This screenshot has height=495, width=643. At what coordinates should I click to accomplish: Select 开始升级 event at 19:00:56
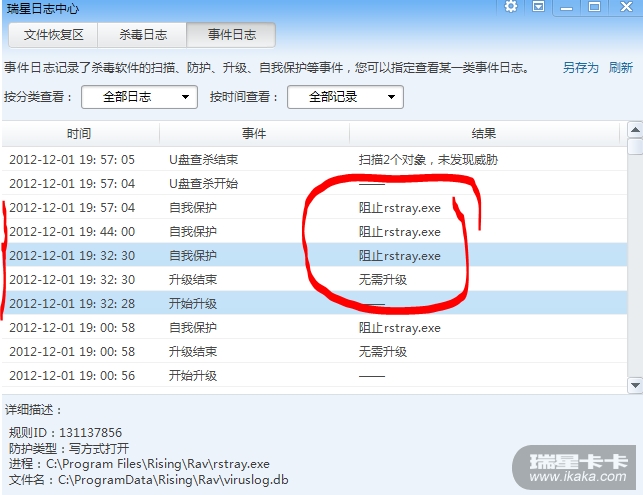[x=193, y=376]
